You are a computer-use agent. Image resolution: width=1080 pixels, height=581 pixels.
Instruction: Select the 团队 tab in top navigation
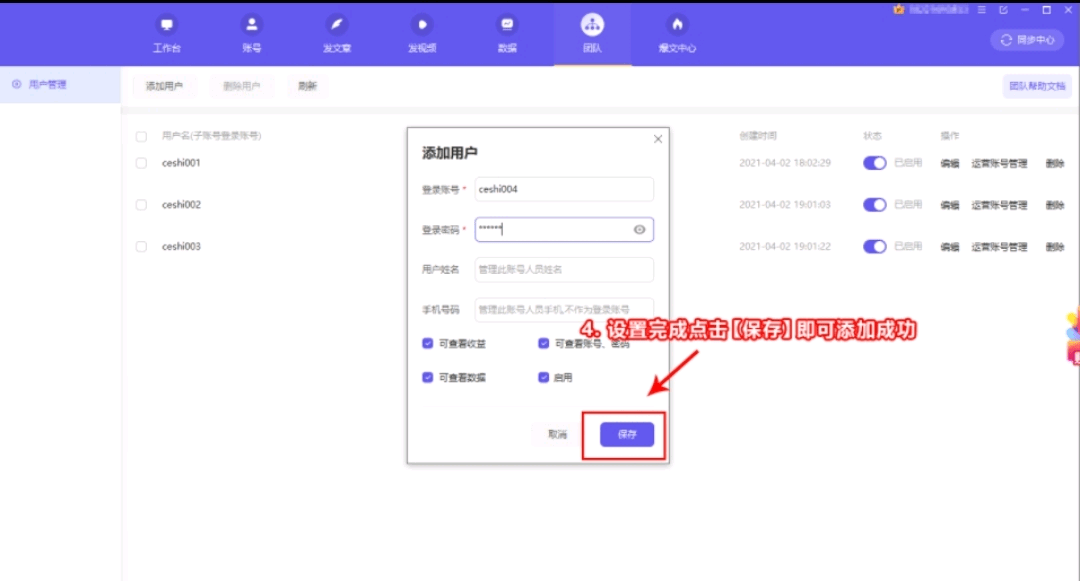tap(592, 32)
